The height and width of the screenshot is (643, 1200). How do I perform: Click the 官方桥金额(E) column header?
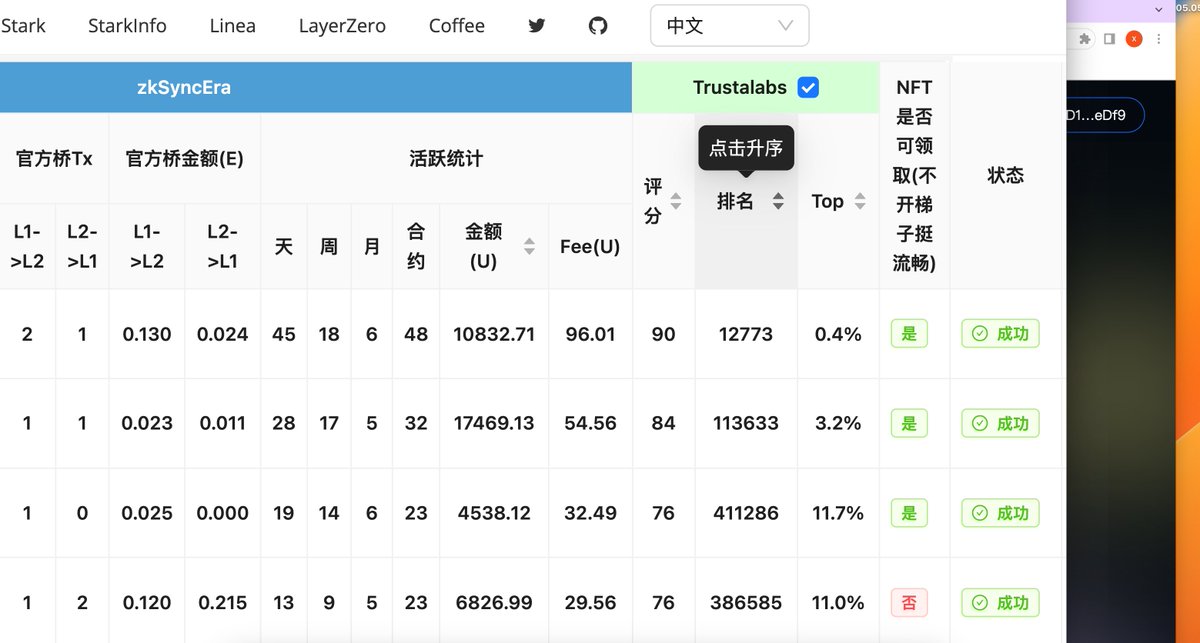pyautogui.click(x=185, y=158)
